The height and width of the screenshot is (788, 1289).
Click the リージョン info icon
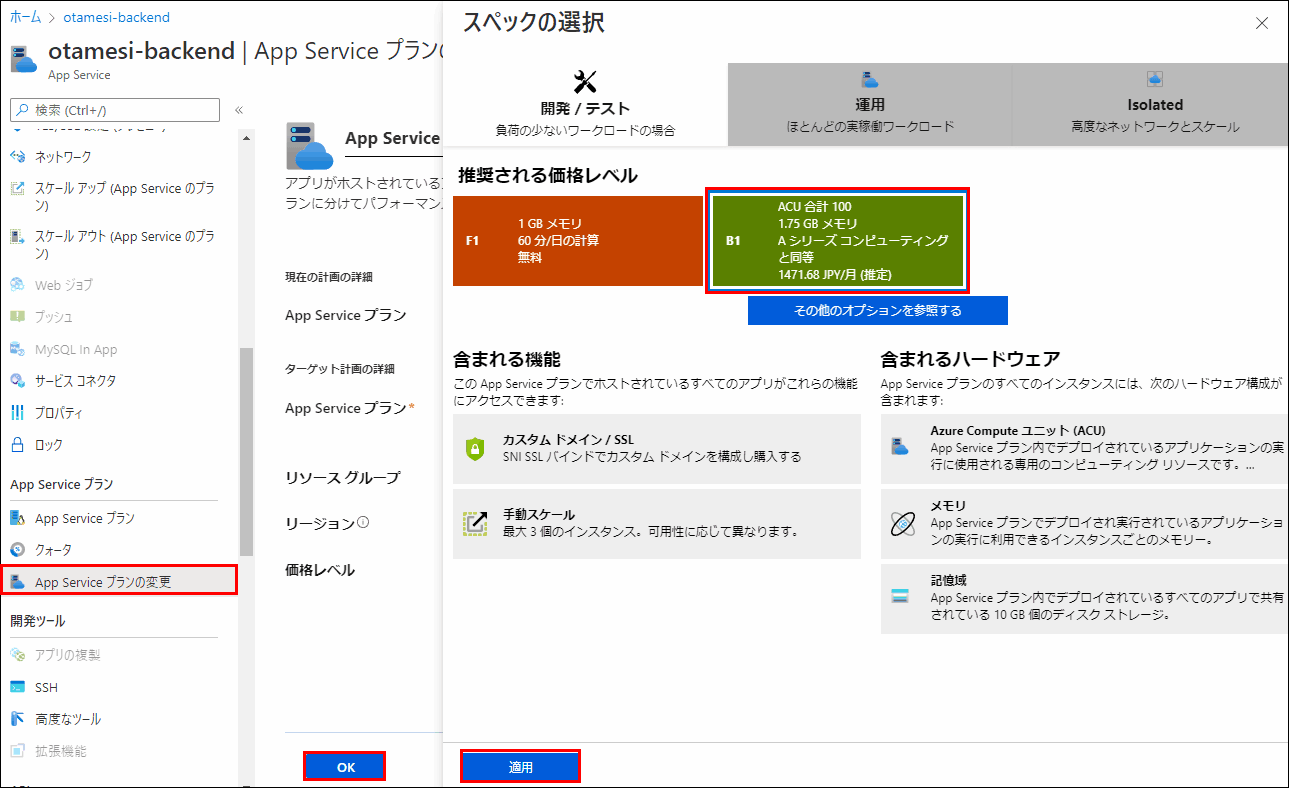click(364, 522)
